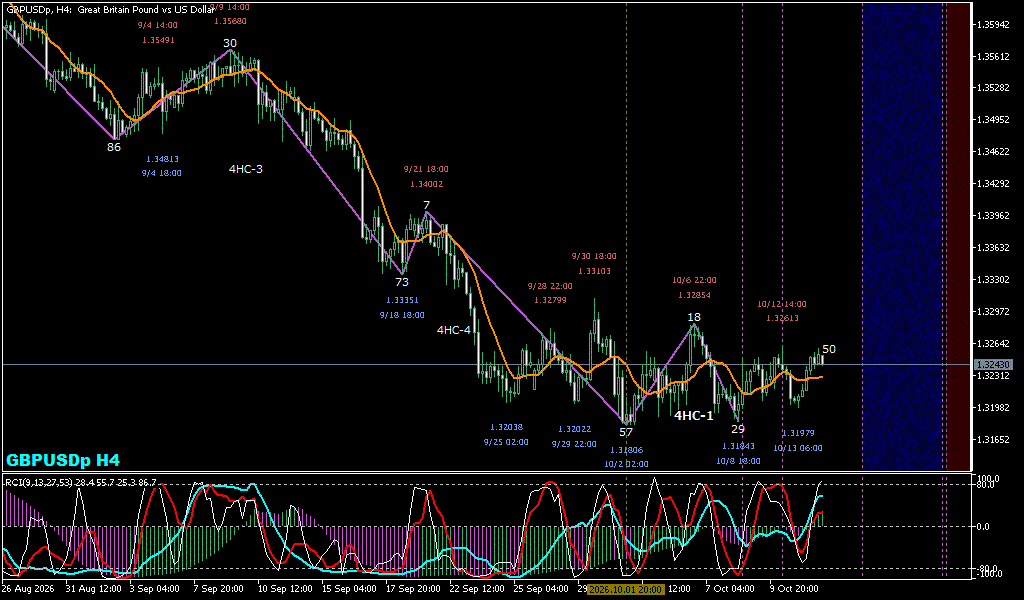Click the chart title 'Great Britain Pound vs US Dollar'
Viewport: 1024px width, 600px height.
click(146, 10)
